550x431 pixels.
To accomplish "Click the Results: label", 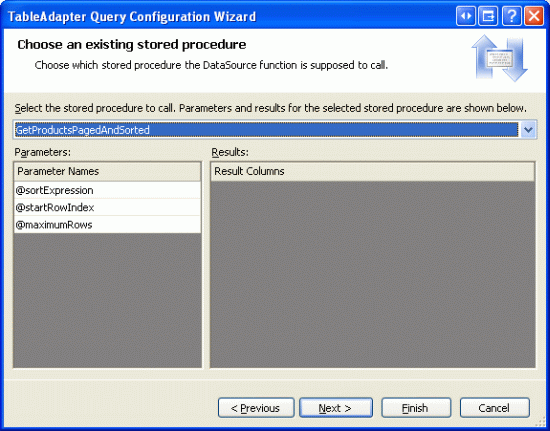I will [230, 152].
